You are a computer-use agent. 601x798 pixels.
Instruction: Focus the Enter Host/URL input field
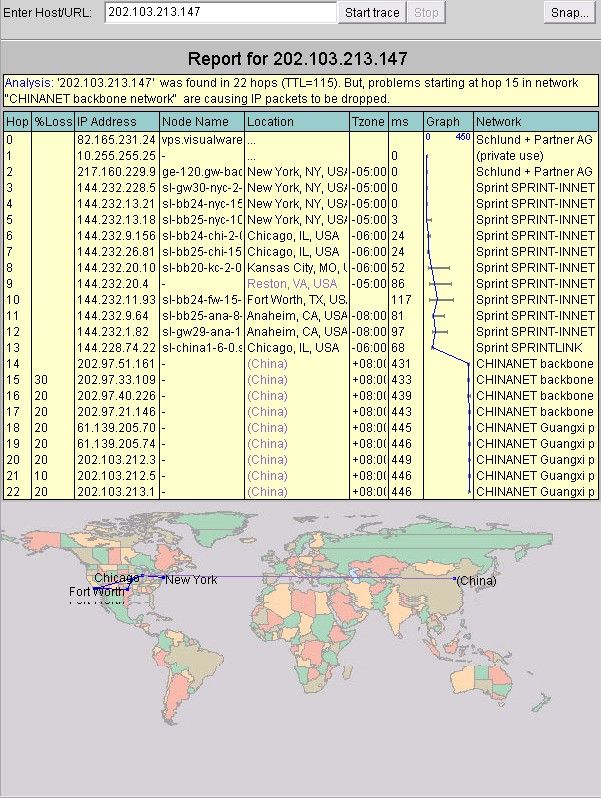[221, 12]
